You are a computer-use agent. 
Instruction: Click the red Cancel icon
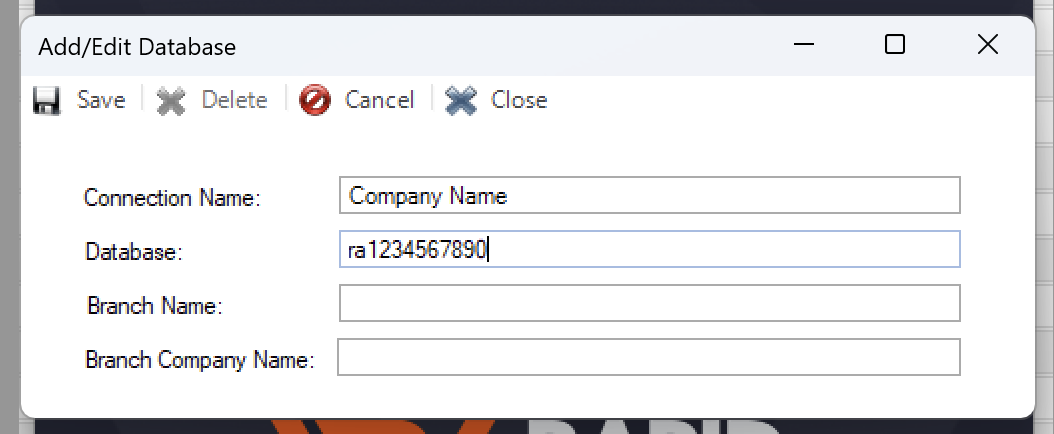315,101
